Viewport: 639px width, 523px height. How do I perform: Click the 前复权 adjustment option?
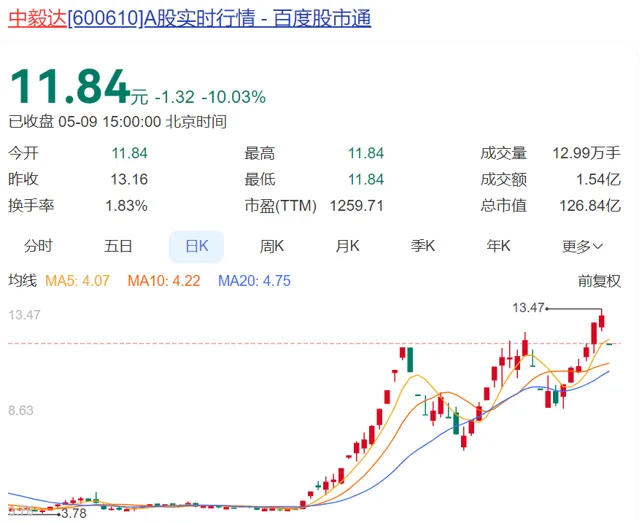pos(599,281)
